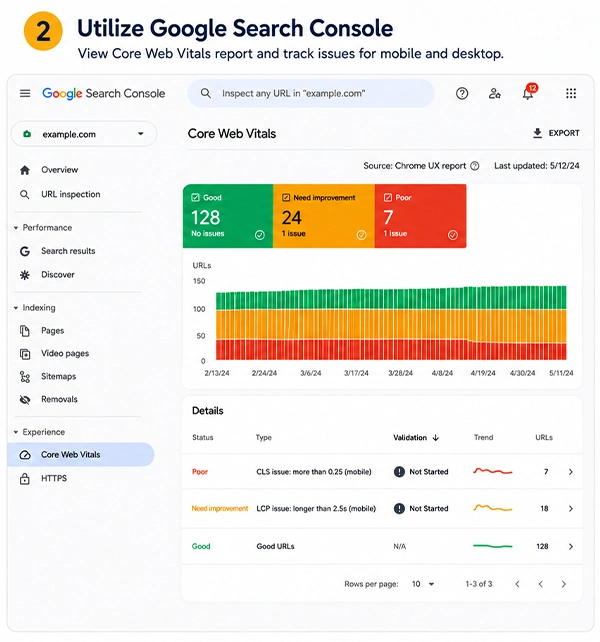Sort by the Validation column arrow
The width and height of the screenshot is (600, 642).
(436, 438)
